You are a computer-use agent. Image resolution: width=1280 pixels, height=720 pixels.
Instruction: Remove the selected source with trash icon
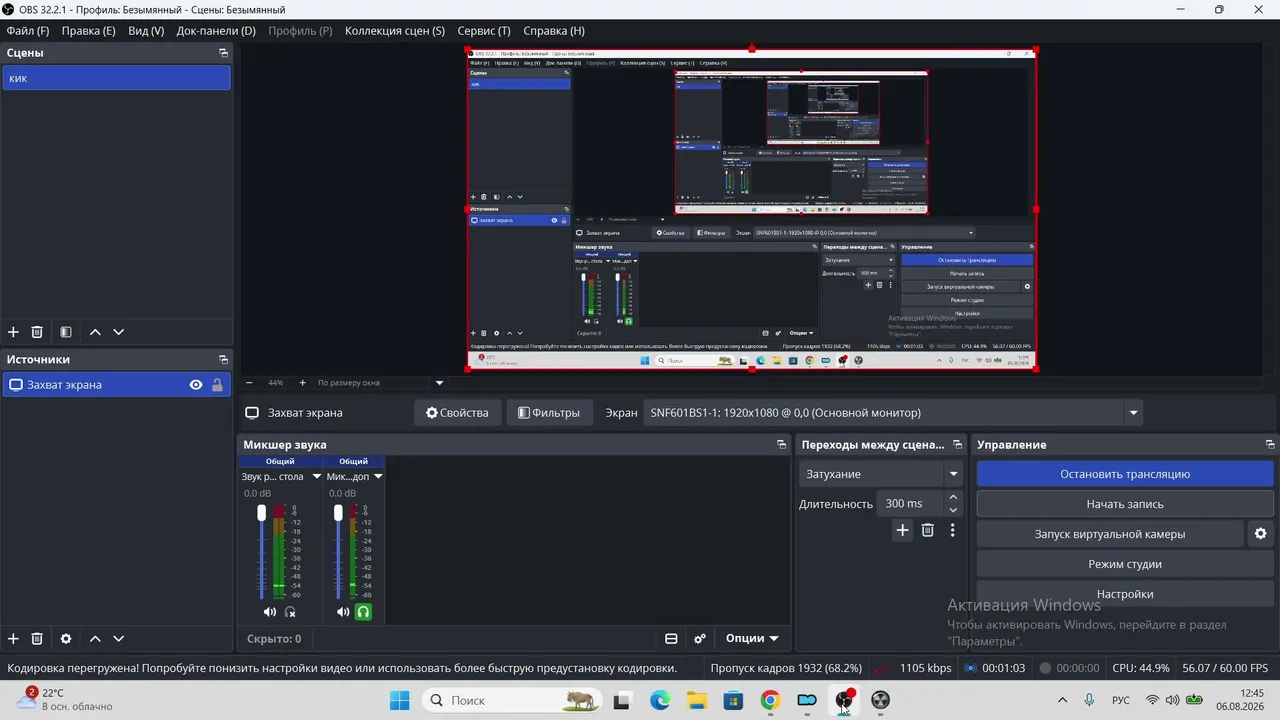[37, 638]
